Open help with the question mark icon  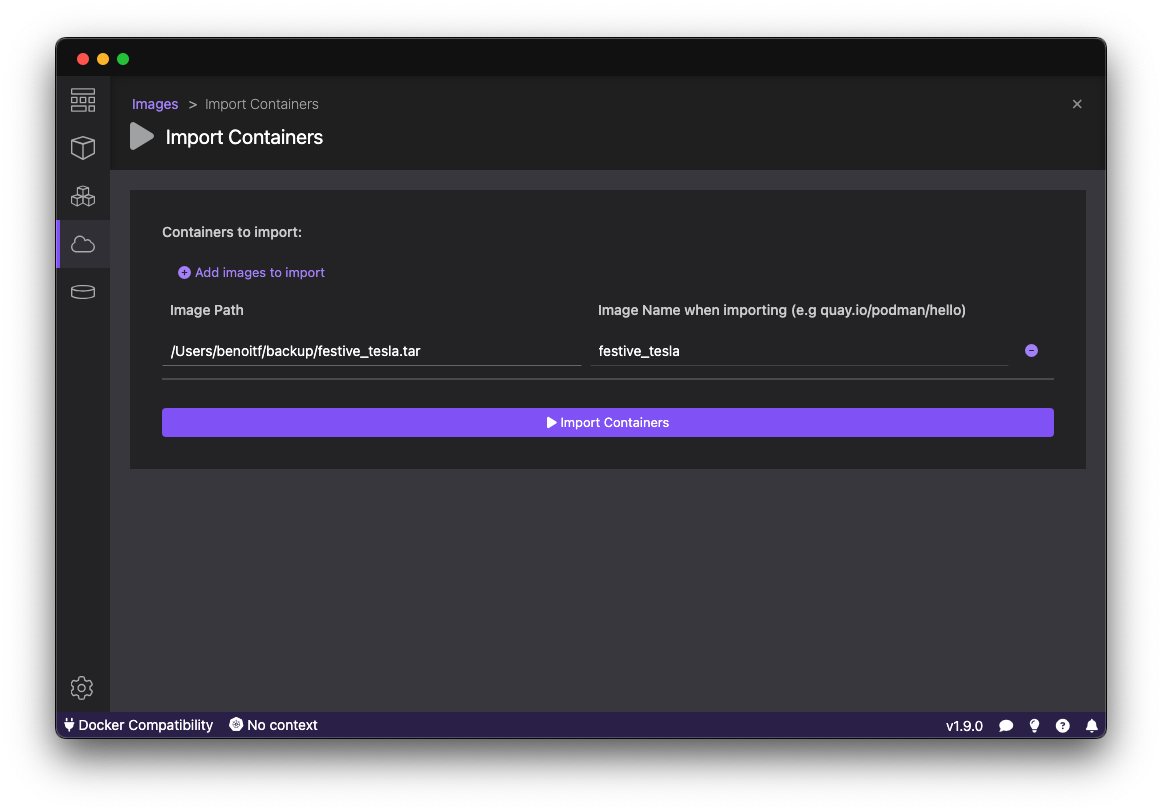(1063, 726)
